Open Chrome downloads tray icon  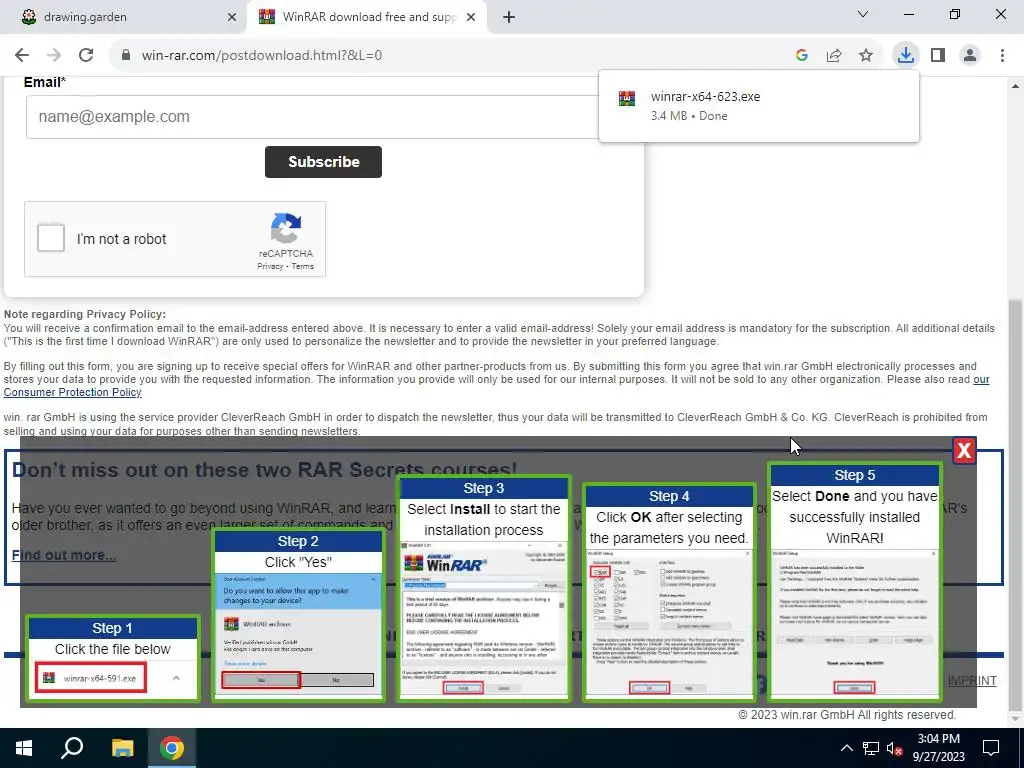(x=906, y=56)
